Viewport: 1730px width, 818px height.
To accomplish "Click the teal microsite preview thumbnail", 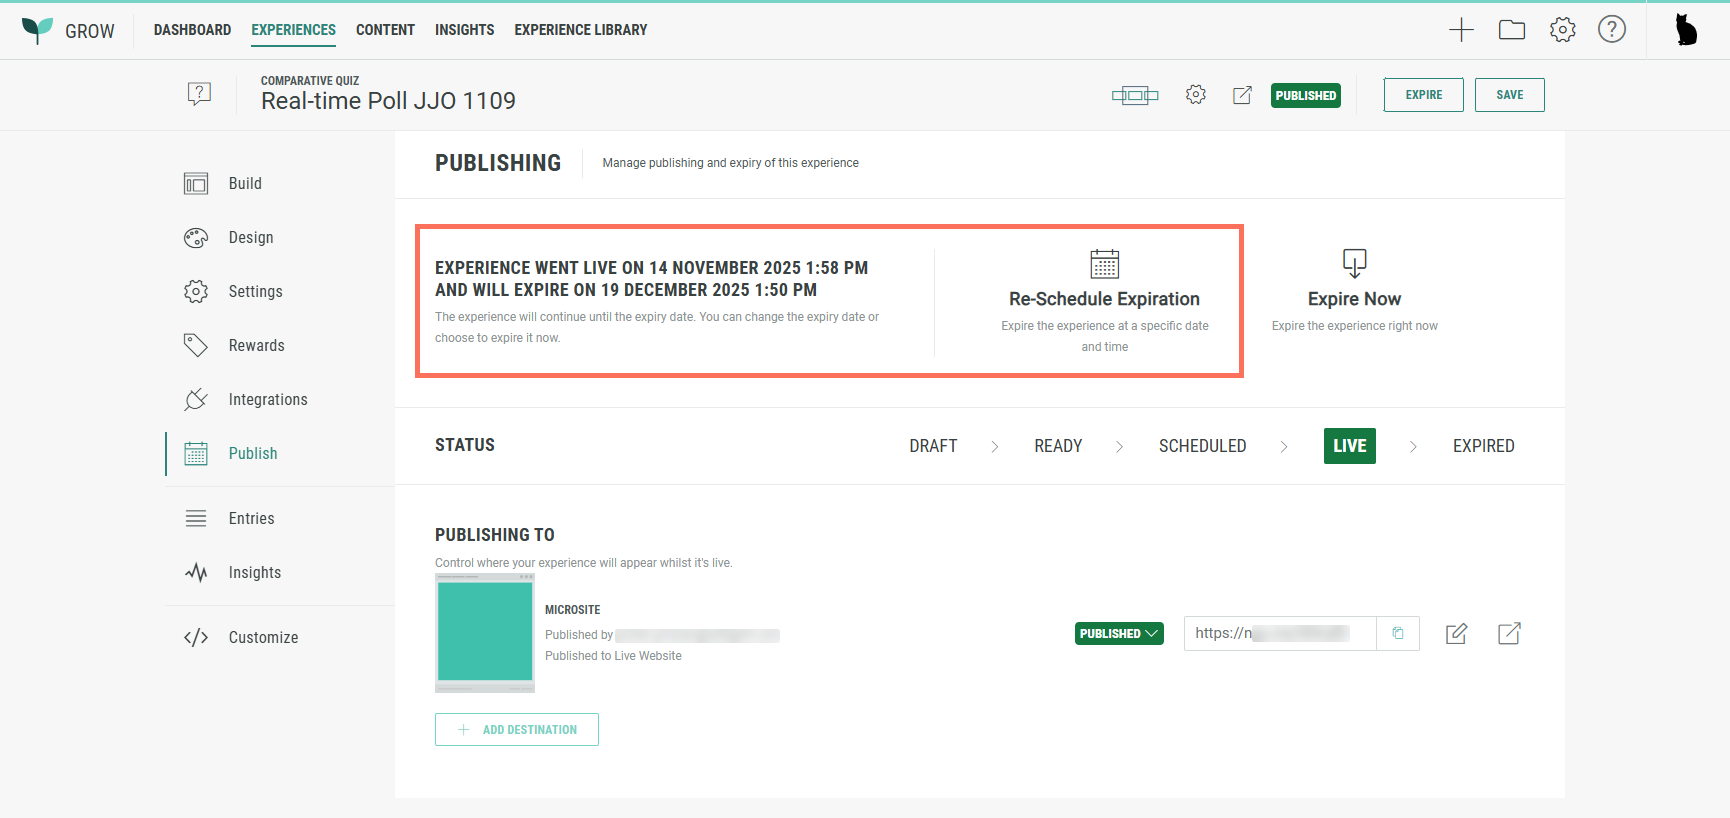I will point(485,632).
